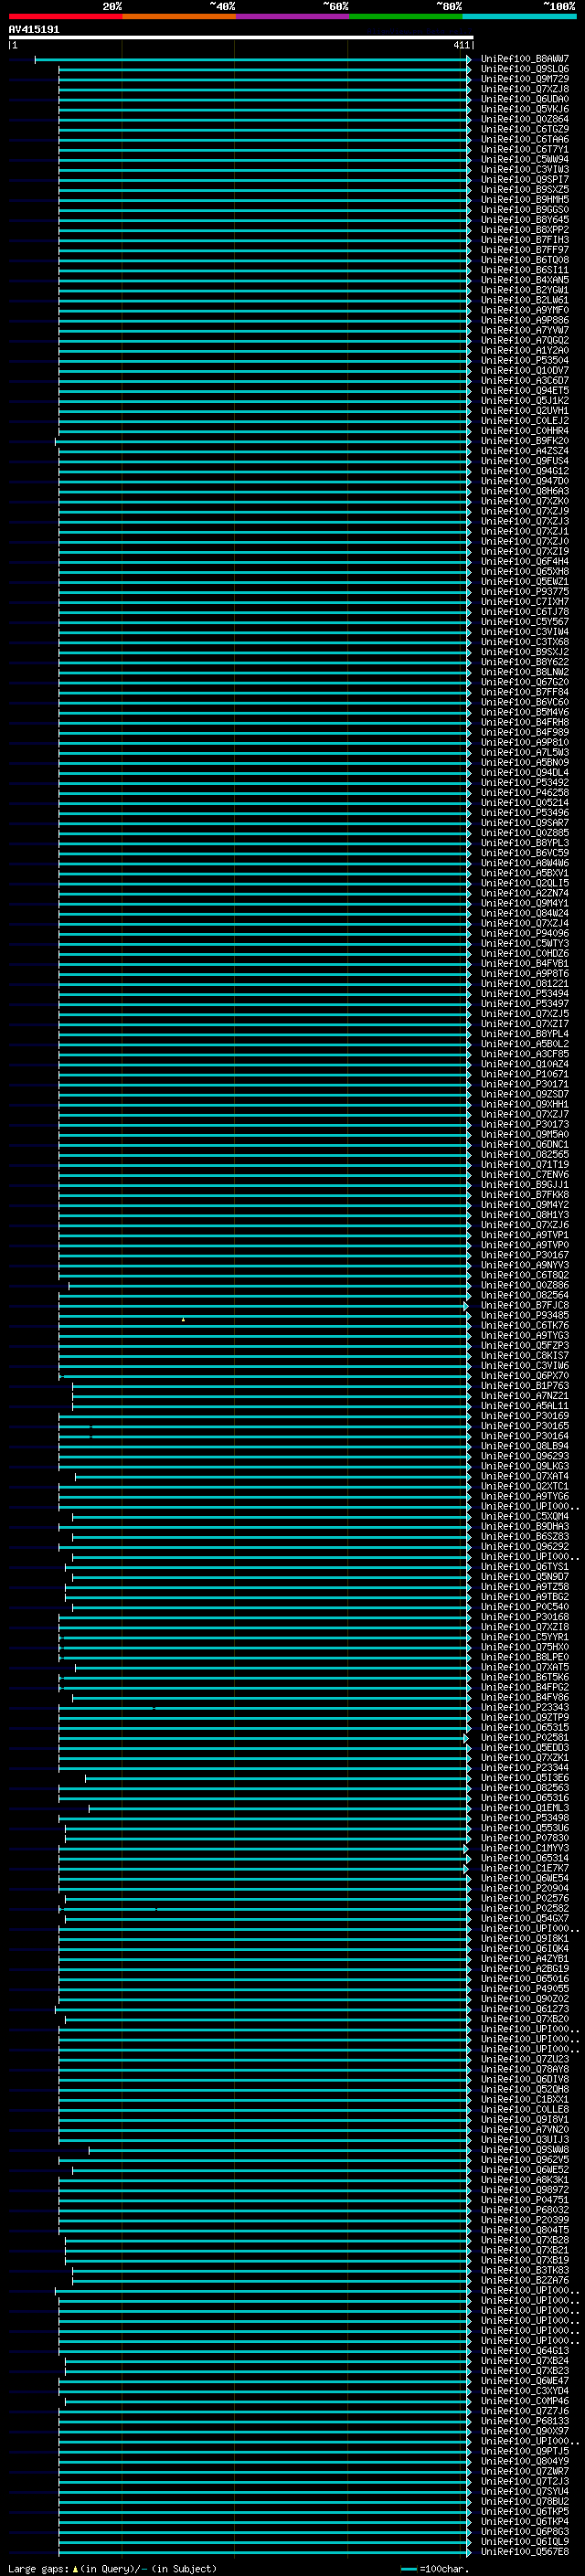Image resolution: width=585 pixels, height=2576 pixels.
Task: Open hit UniRef100_Q6UDA0
Action: (x=525, y=99)
